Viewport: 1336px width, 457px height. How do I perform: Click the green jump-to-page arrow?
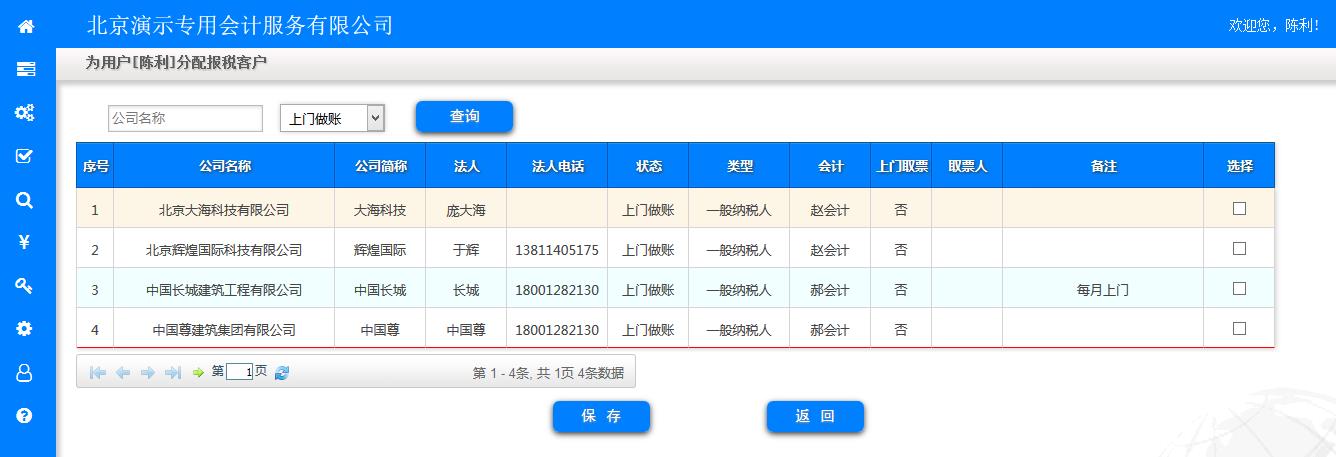coord(198,372)
